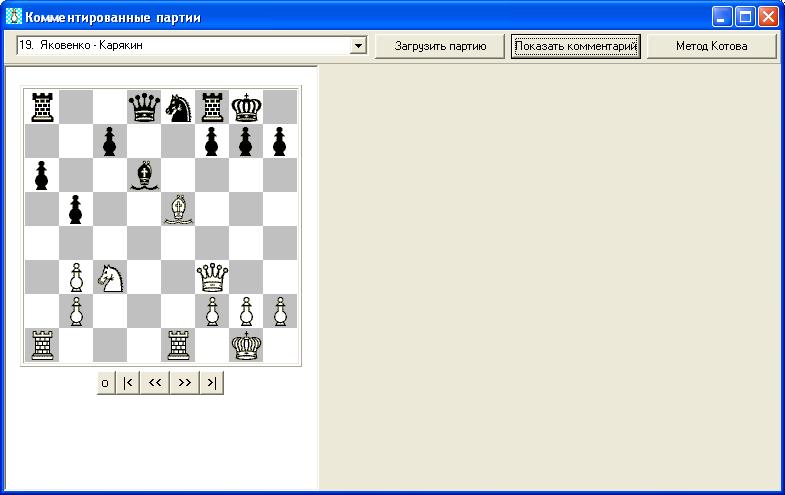Select the white rook on e1

178,345
